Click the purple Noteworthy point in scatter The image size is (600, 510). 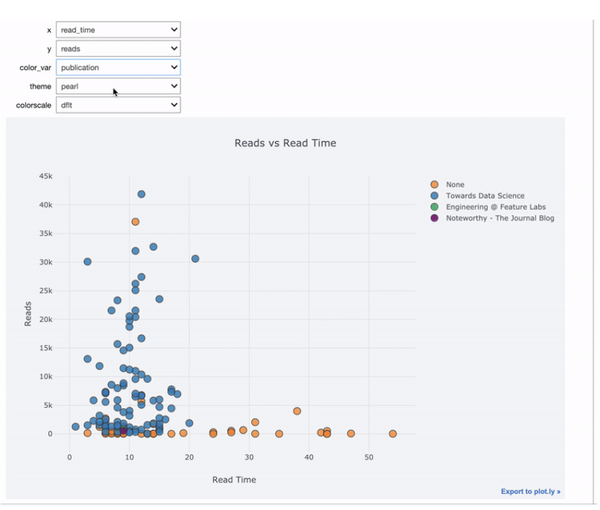click(123, 431)
